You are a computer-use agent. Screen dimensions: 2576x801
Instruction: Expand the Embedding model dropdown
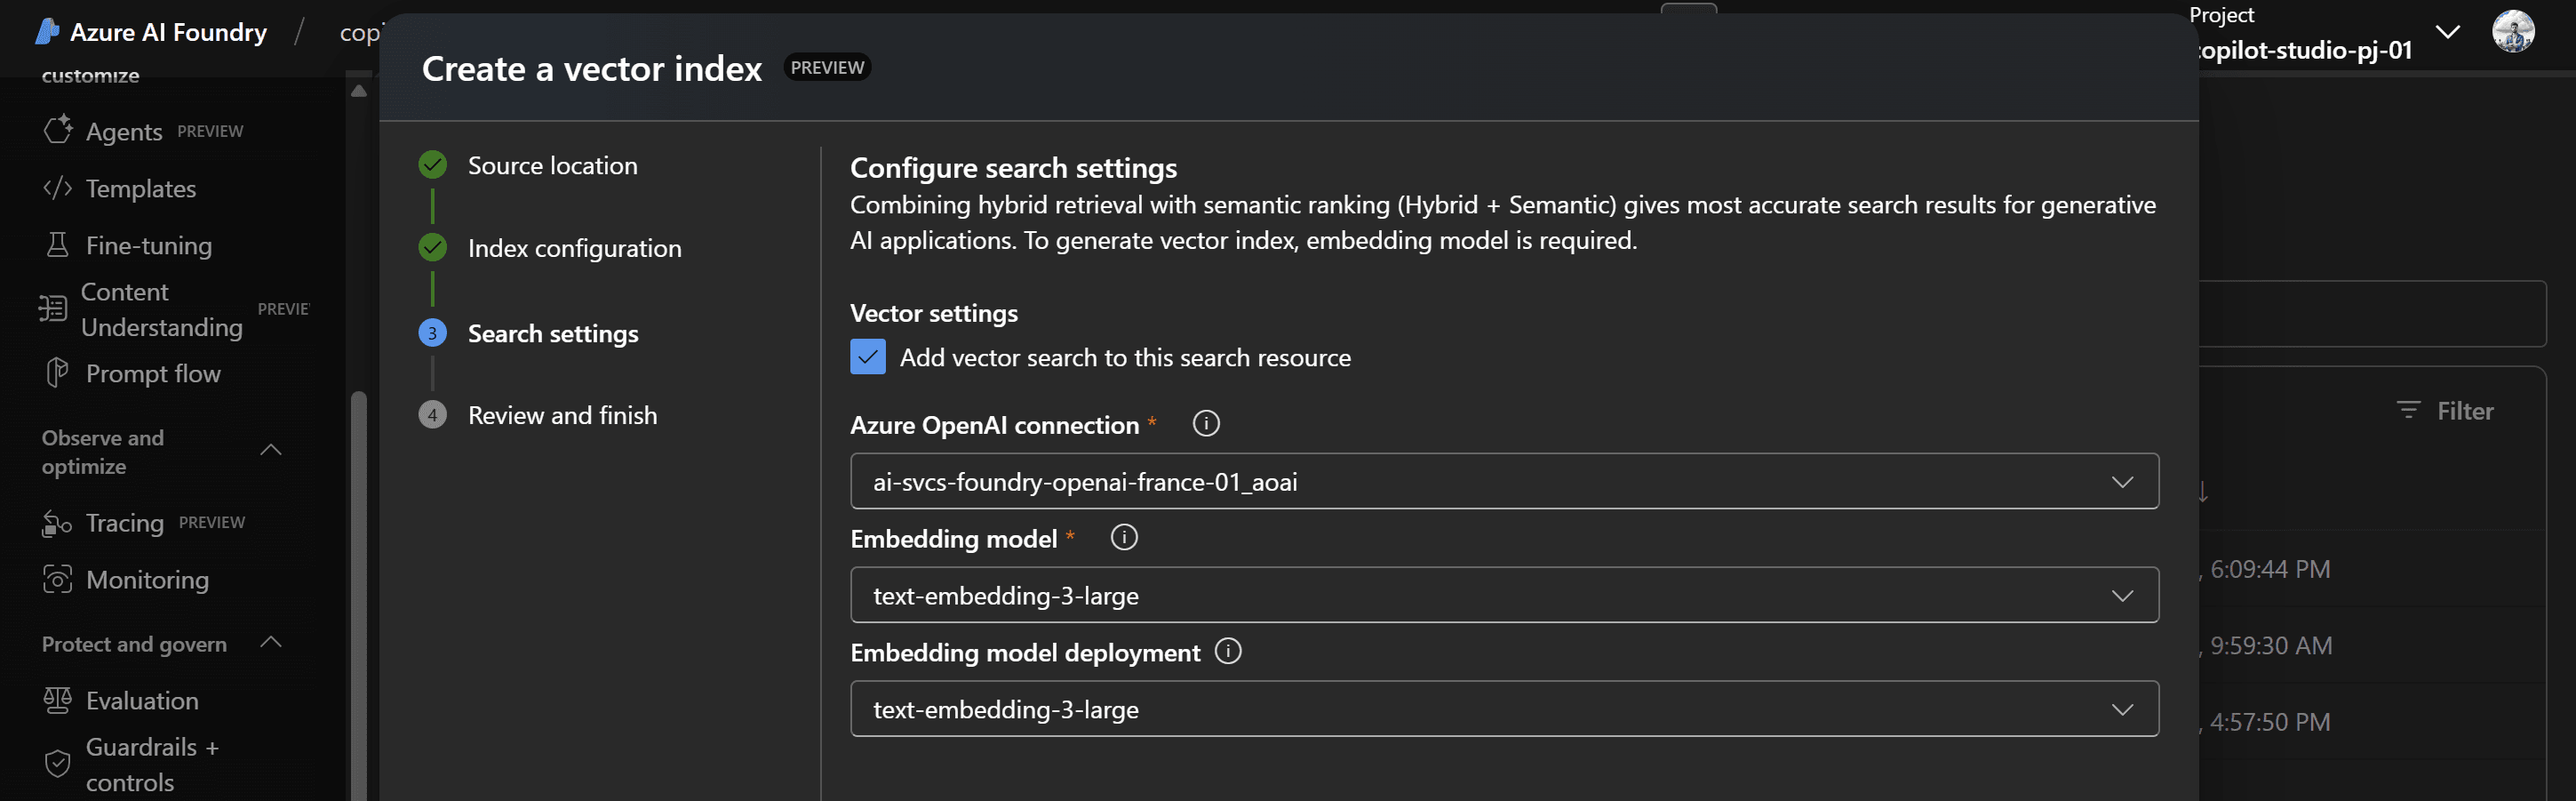click(x=1504, y=595)
